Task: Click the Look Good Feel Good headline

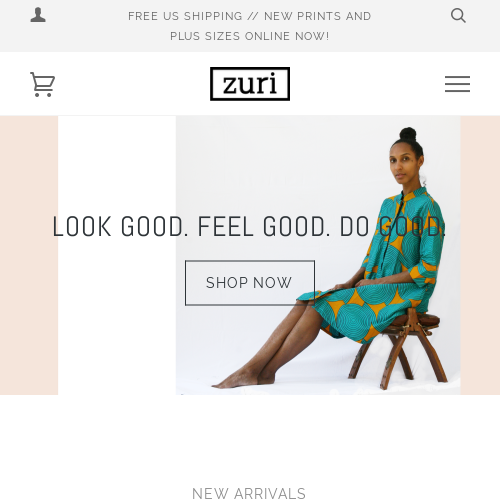Action: pyautogui.click(x=249, y=227)
